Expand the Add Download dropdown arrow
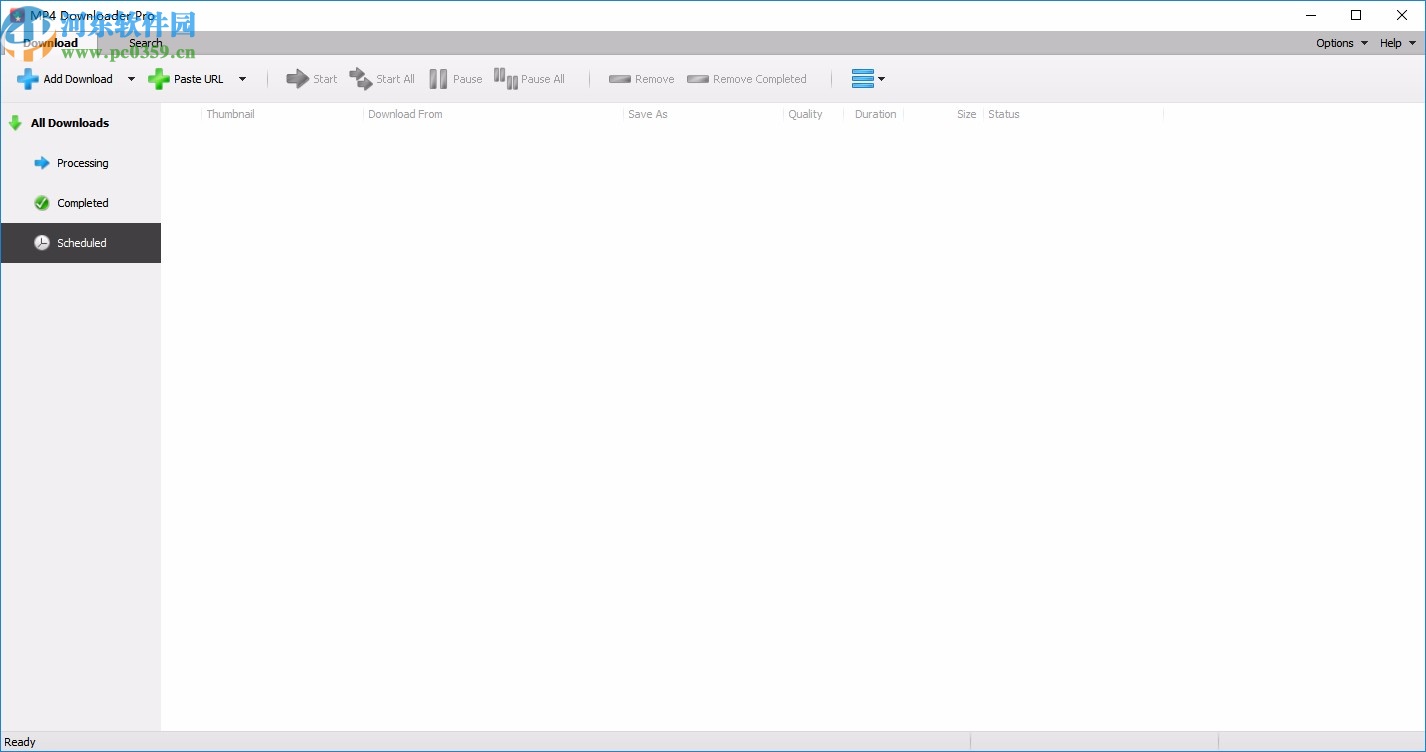Screen dimensions: 1426x752 click(x=131, y=78)
